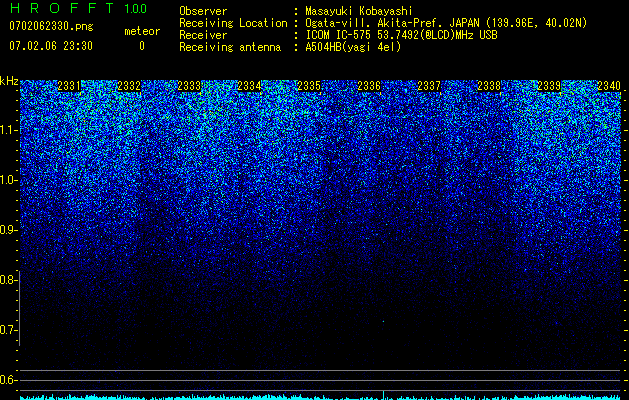Viewport: 629px width, 400px height.
Task: Click the Receiving antenna field label
Action: (x=230, y=47)
